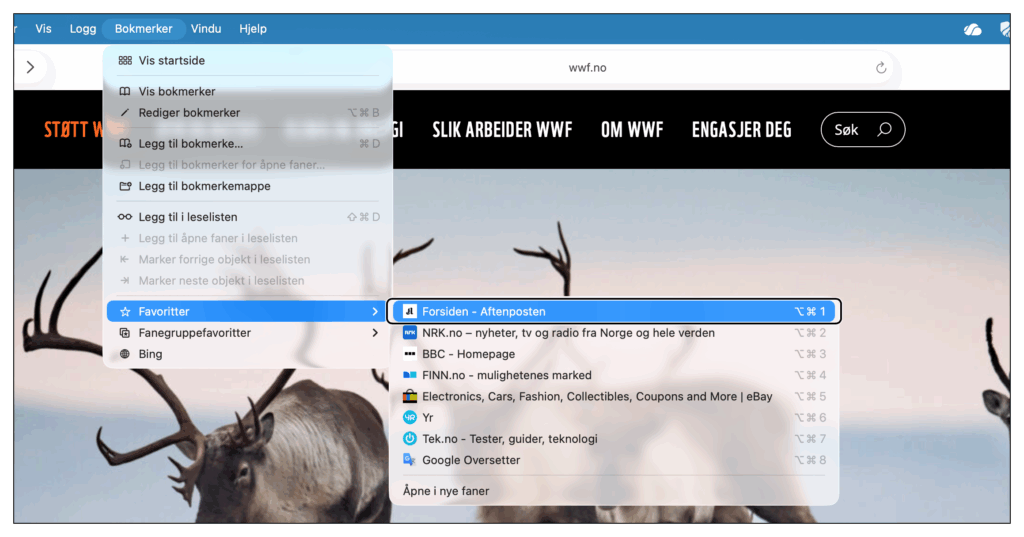Open Google Oversetter favorite
This screenshot has height=537, width=1024.
(x=614, y=460)
